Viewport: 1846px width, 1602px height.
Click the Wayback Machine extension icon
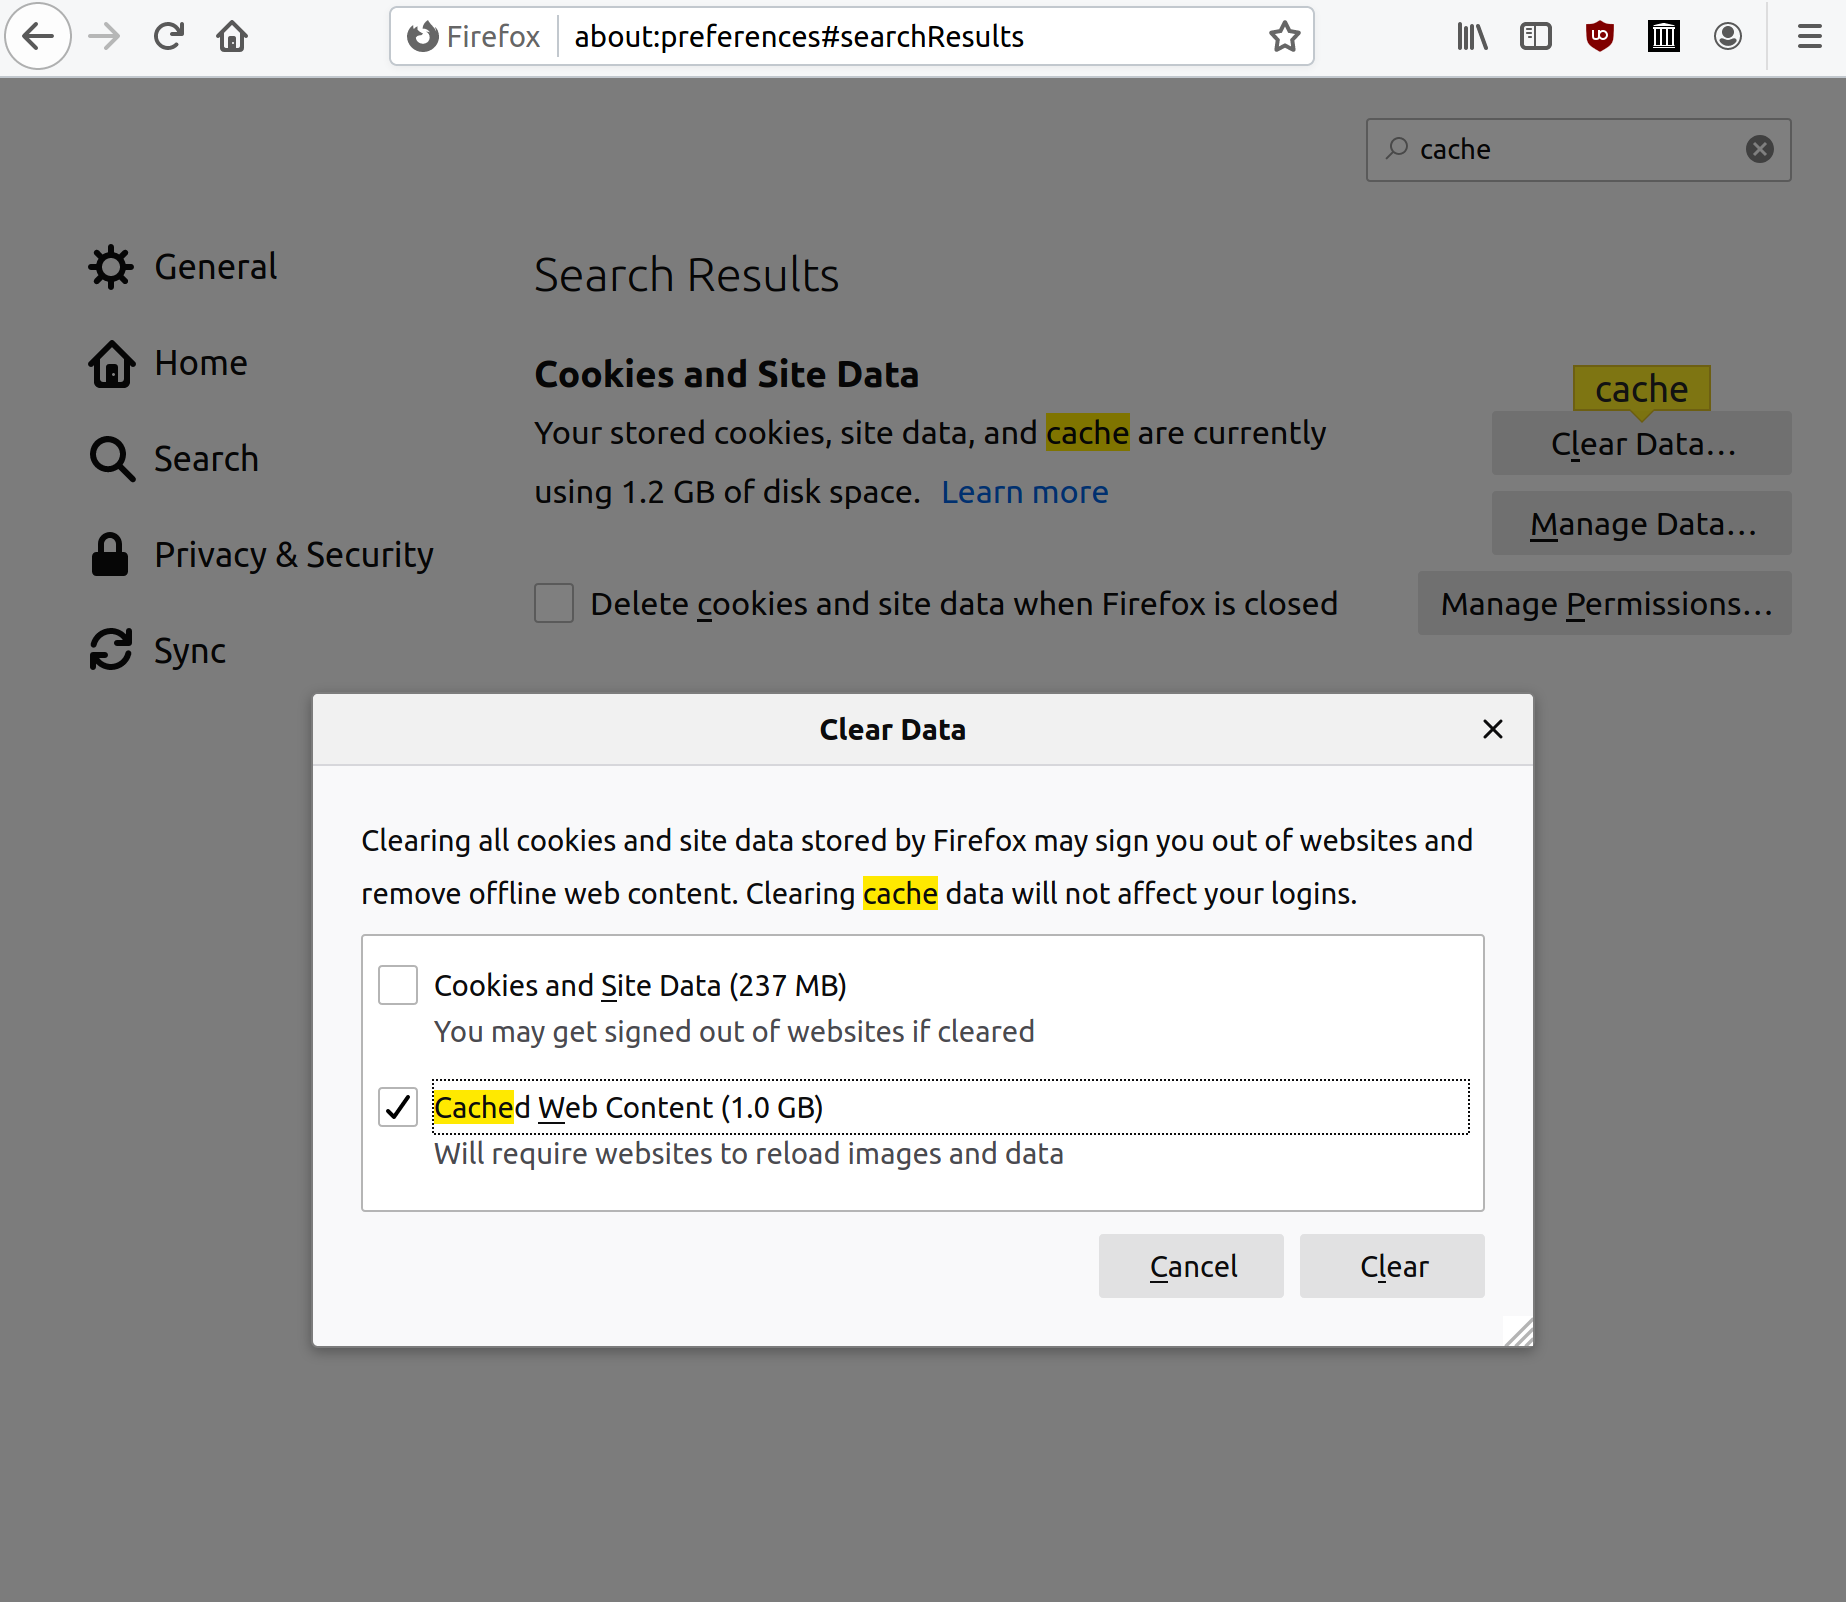pos(1664,37)
